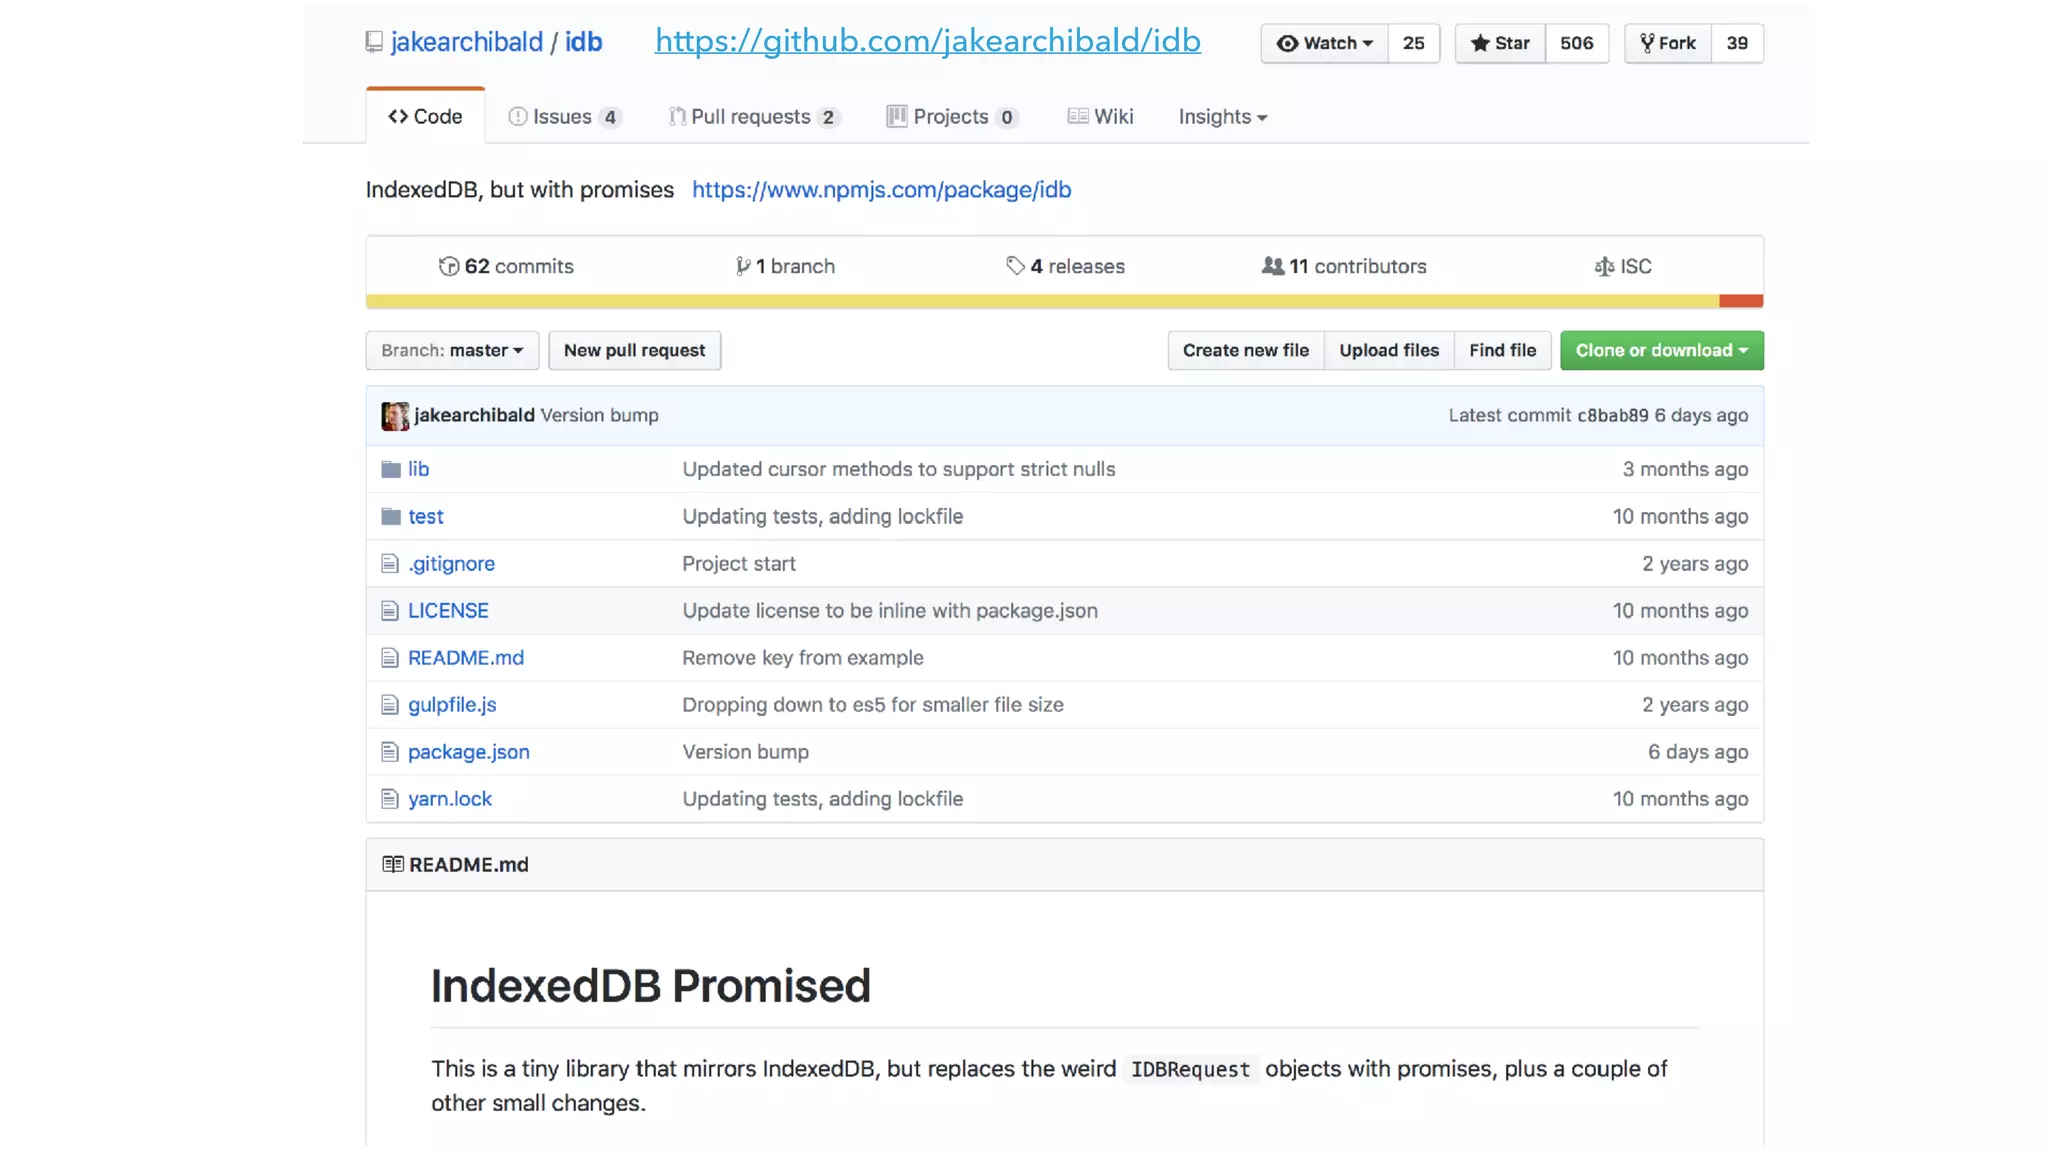Click the commits history clock icon
The height and width of the screenshot is (1152, 2048).
coord(449,266)
